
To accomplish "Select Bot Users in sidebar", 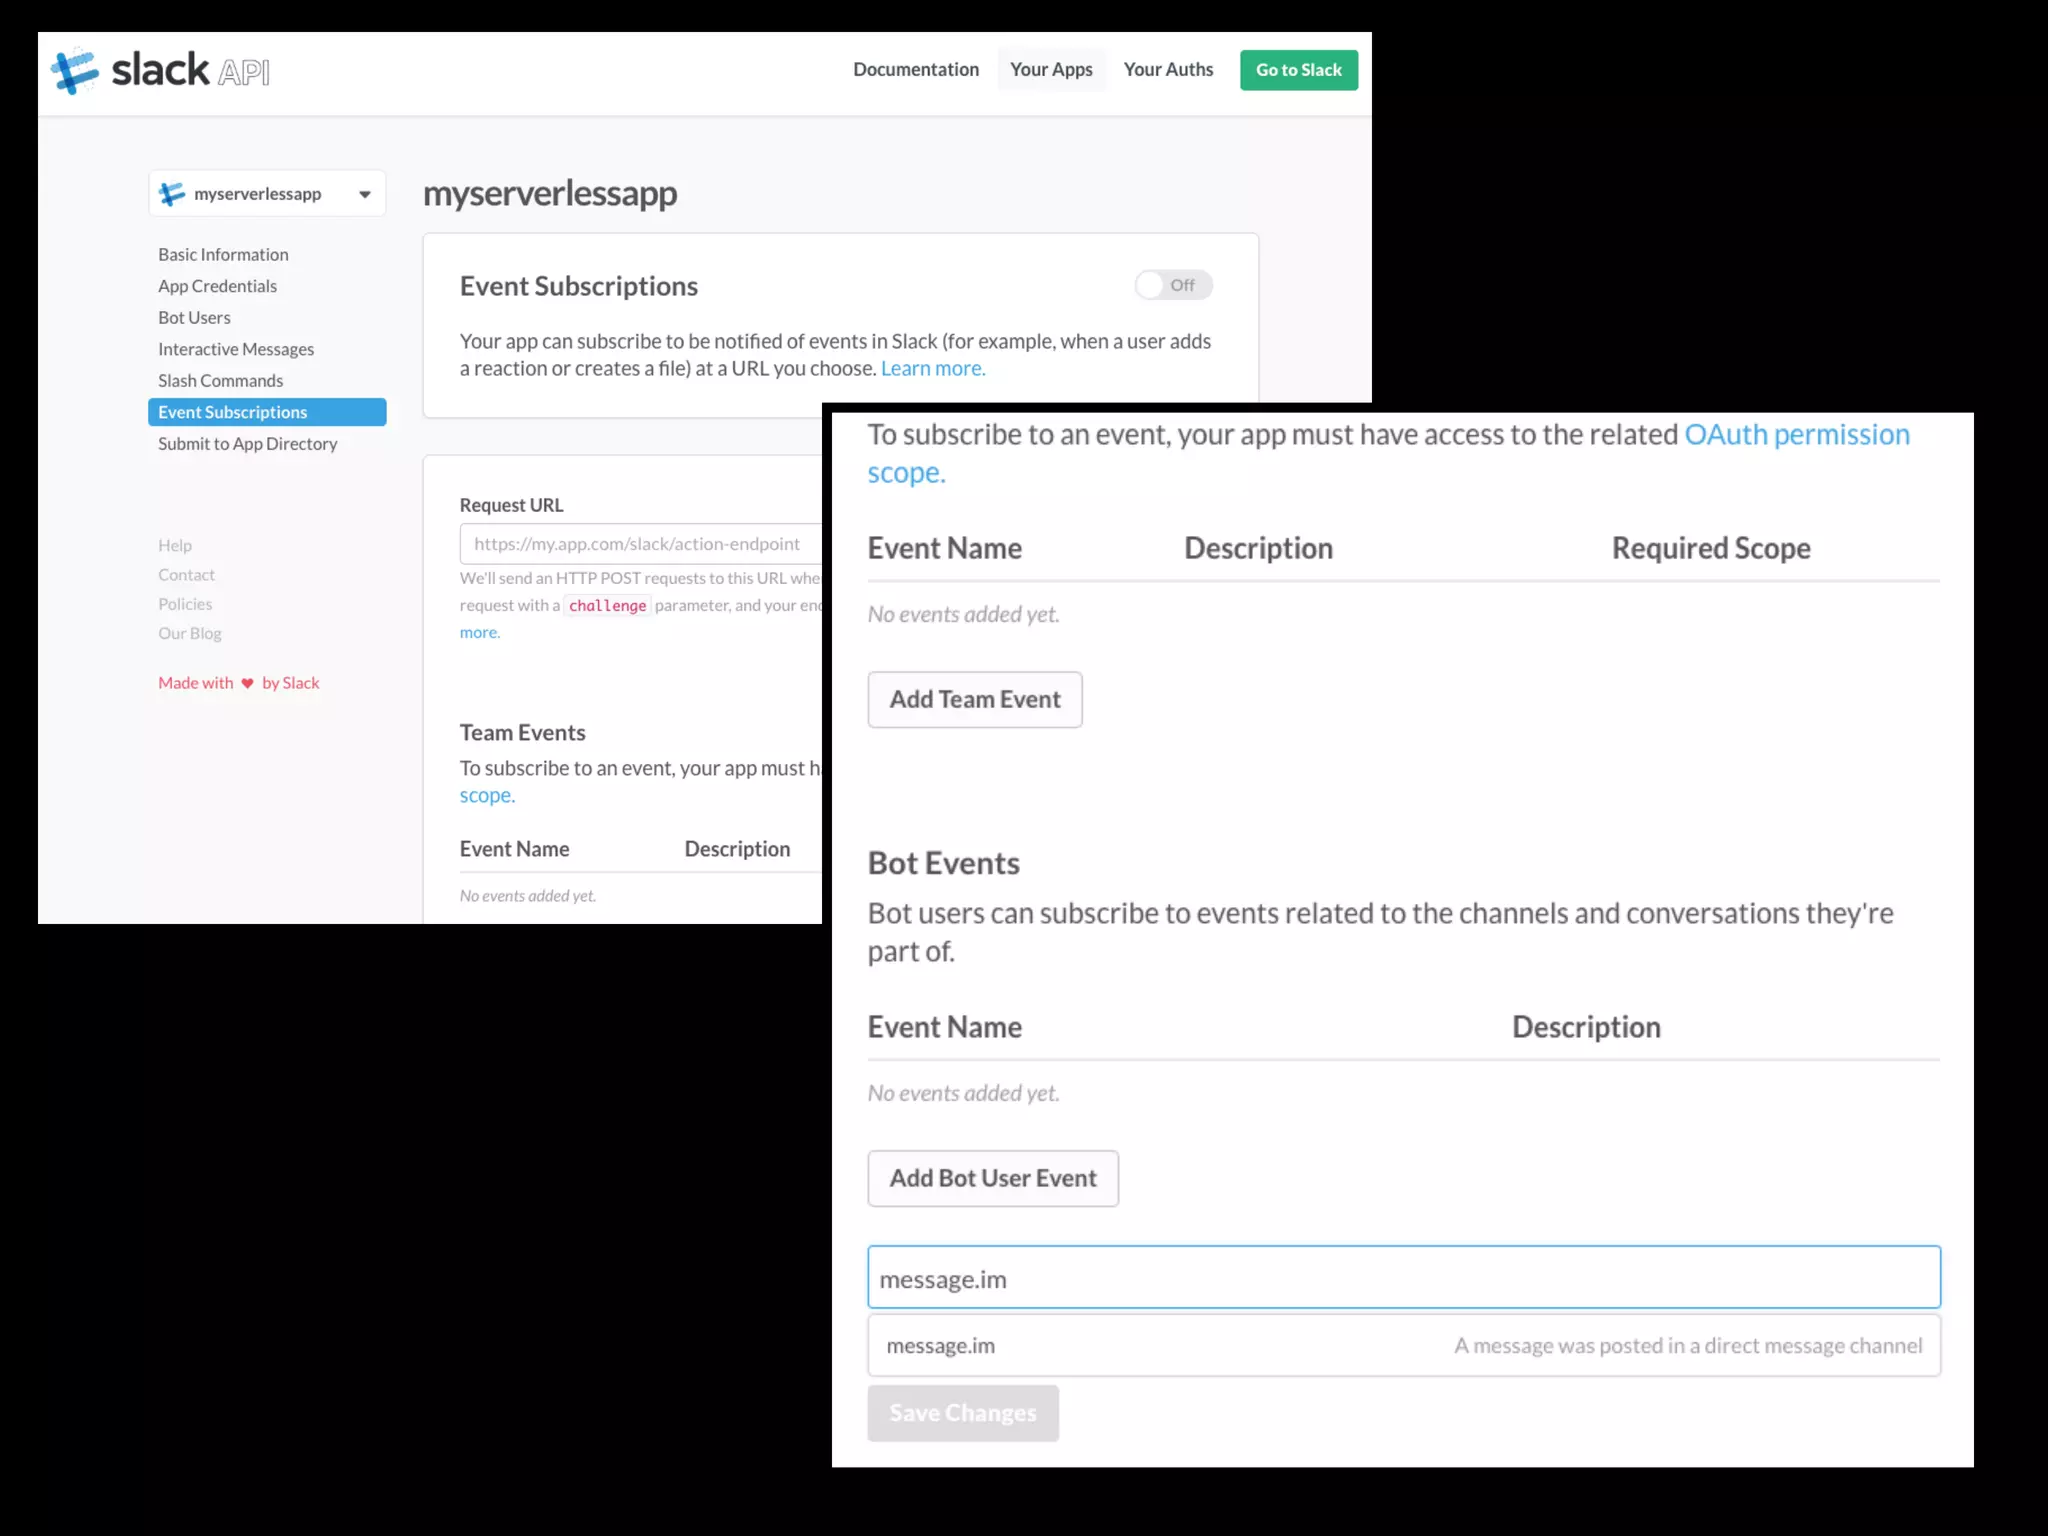I will coord(194,318).
